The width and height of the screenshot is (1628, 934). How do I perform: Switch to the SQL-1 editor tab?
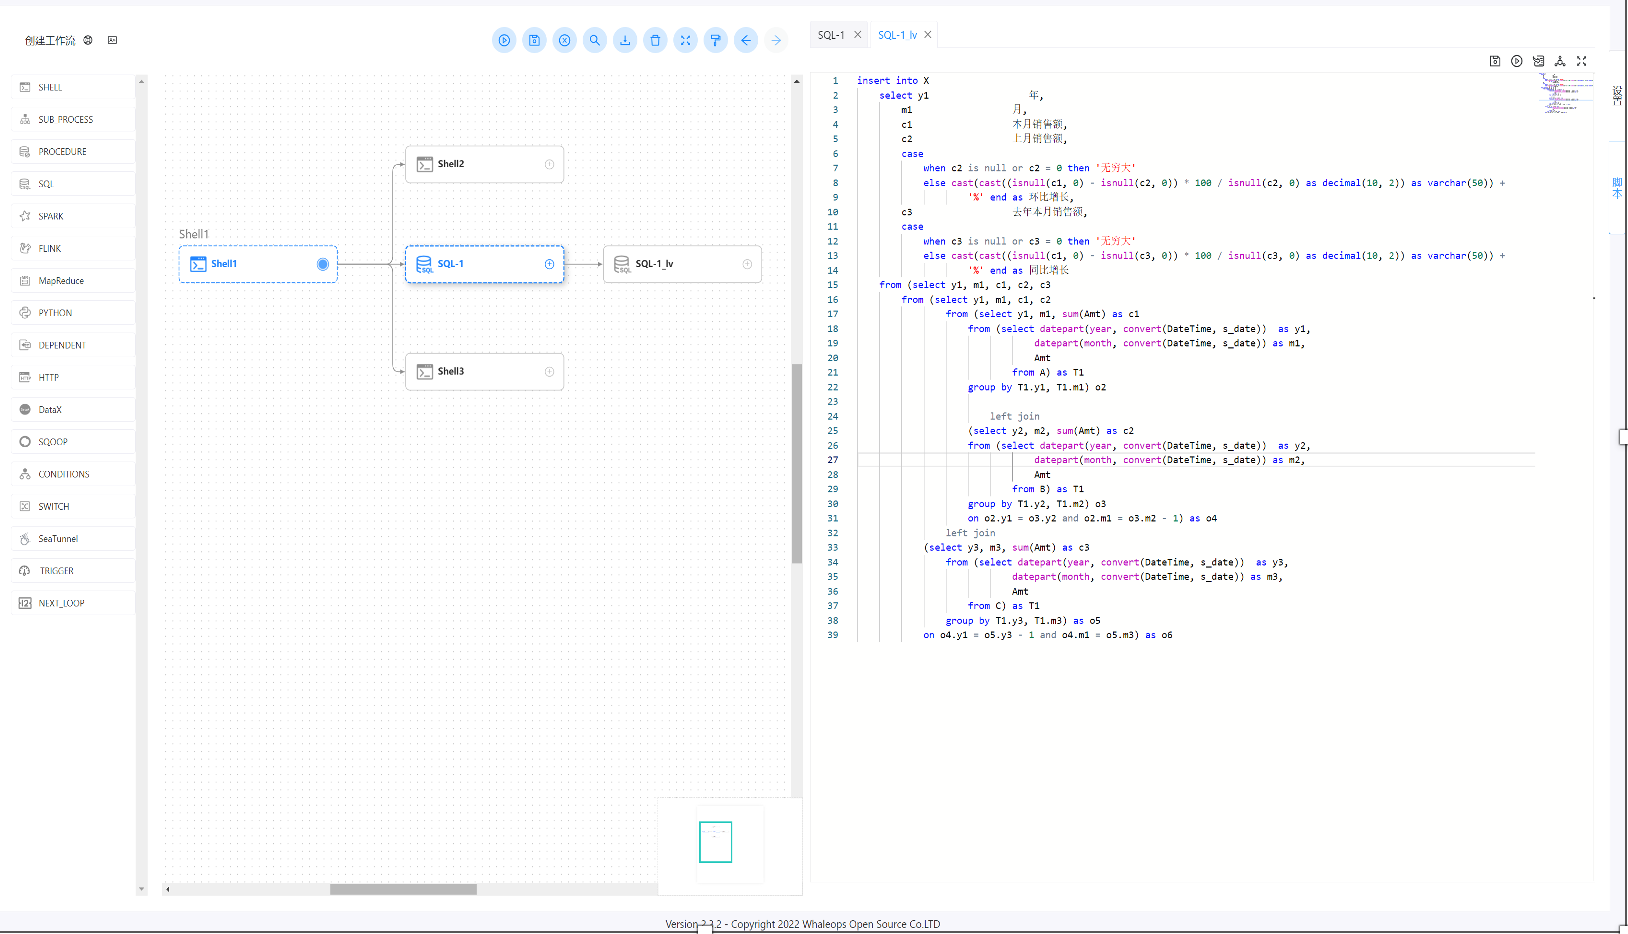[831, 35]
